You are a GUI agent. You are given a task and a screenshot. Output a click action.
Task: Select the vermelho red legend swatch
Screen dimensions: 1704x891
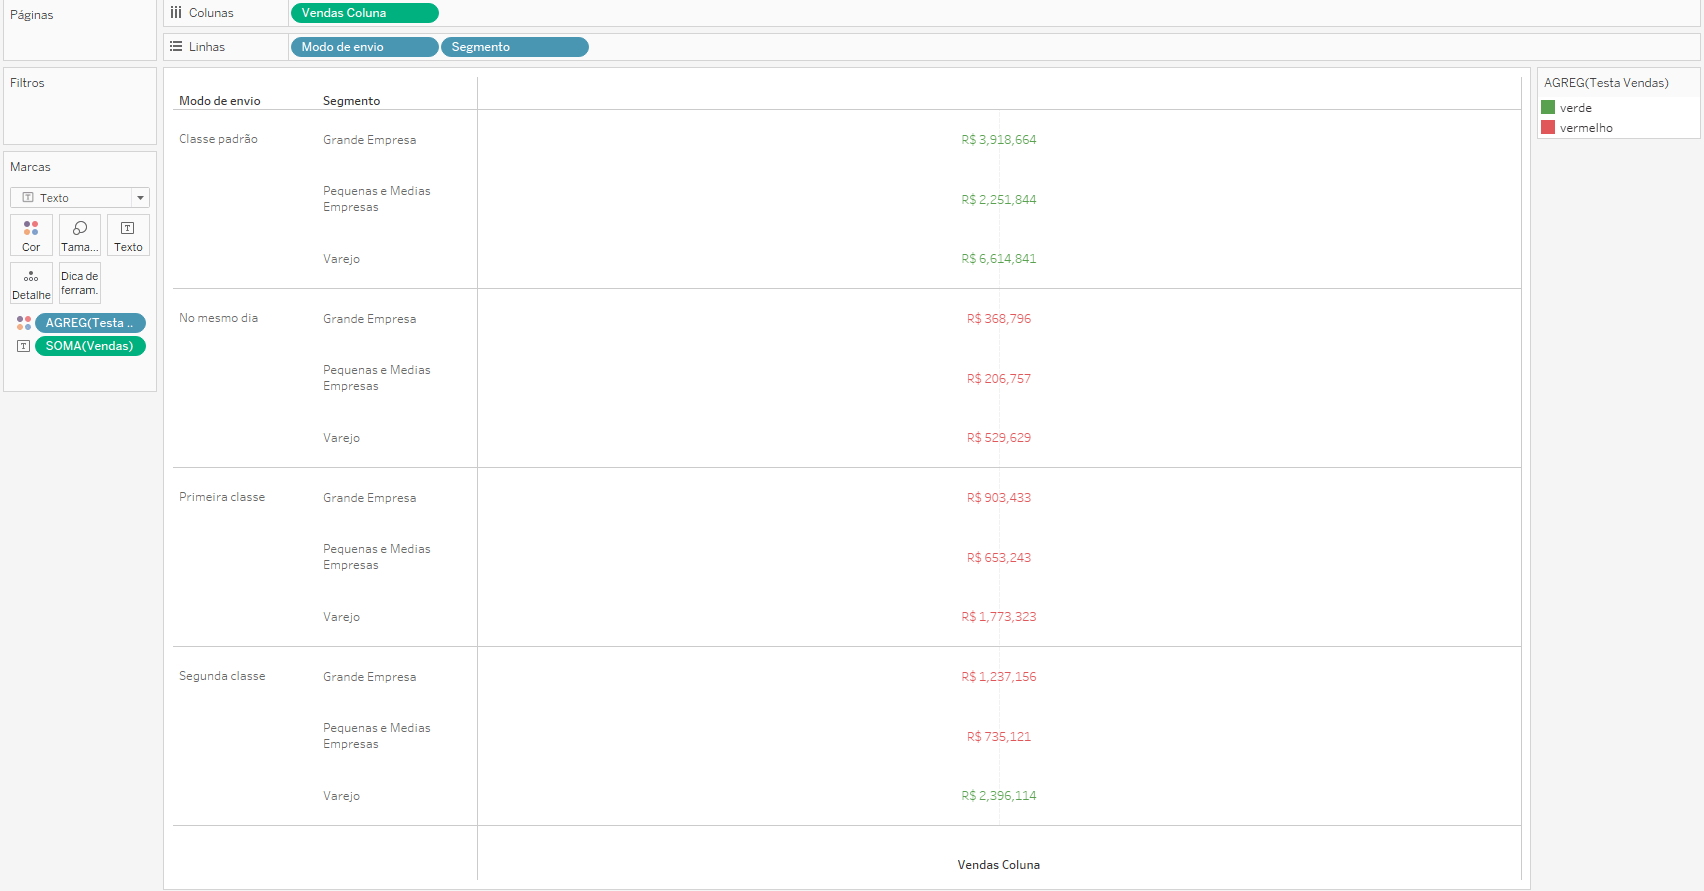(x=1548, y=127)
